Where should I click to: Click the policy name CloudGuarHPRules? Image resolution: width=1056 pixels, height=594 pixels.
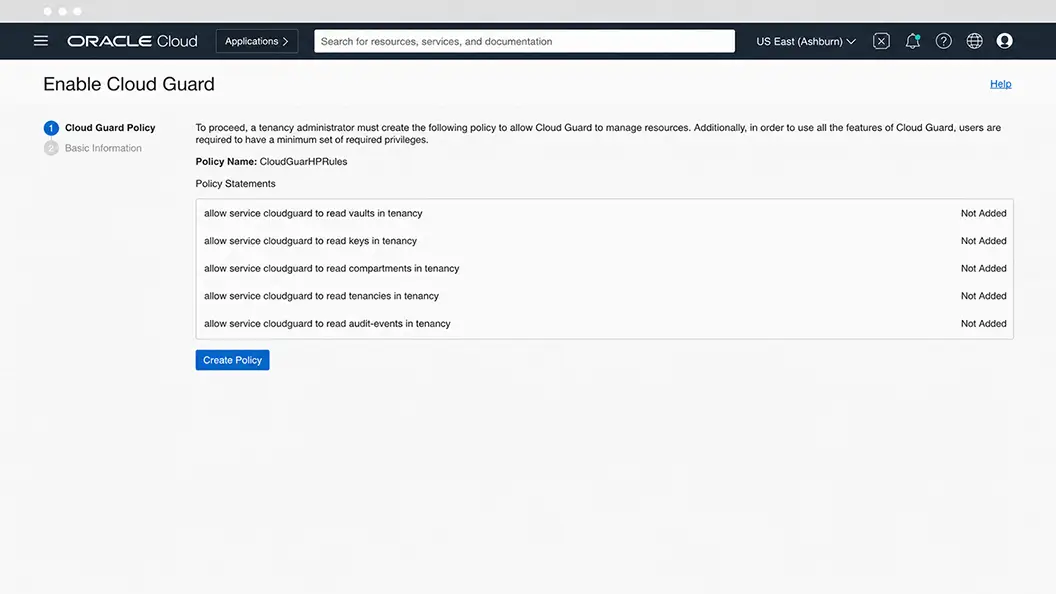tap(303, 162)
